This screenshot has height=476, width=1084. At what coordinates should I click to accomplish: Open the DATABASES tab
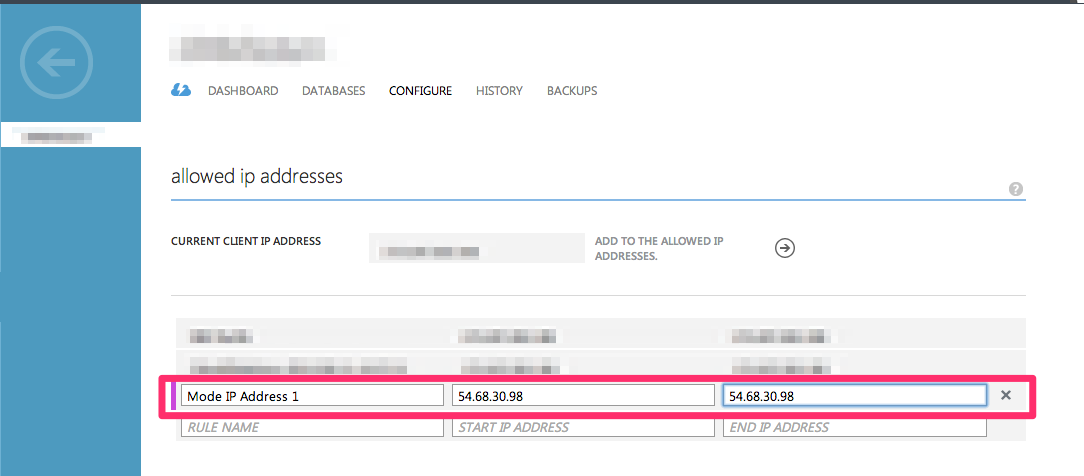tap(333, 91)
